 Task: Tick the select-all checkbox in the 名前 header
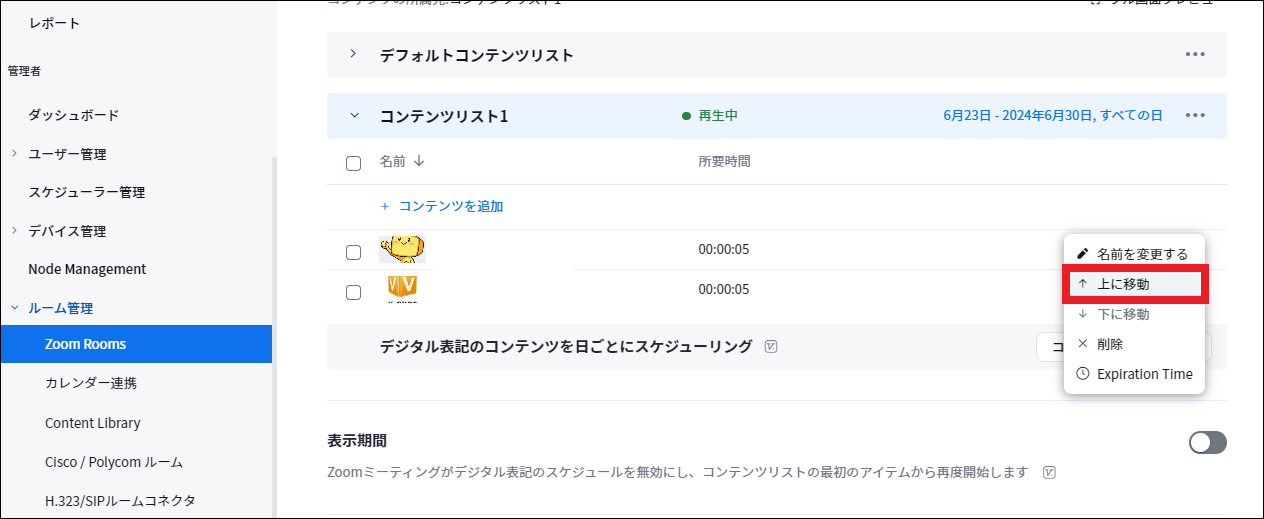353,163
